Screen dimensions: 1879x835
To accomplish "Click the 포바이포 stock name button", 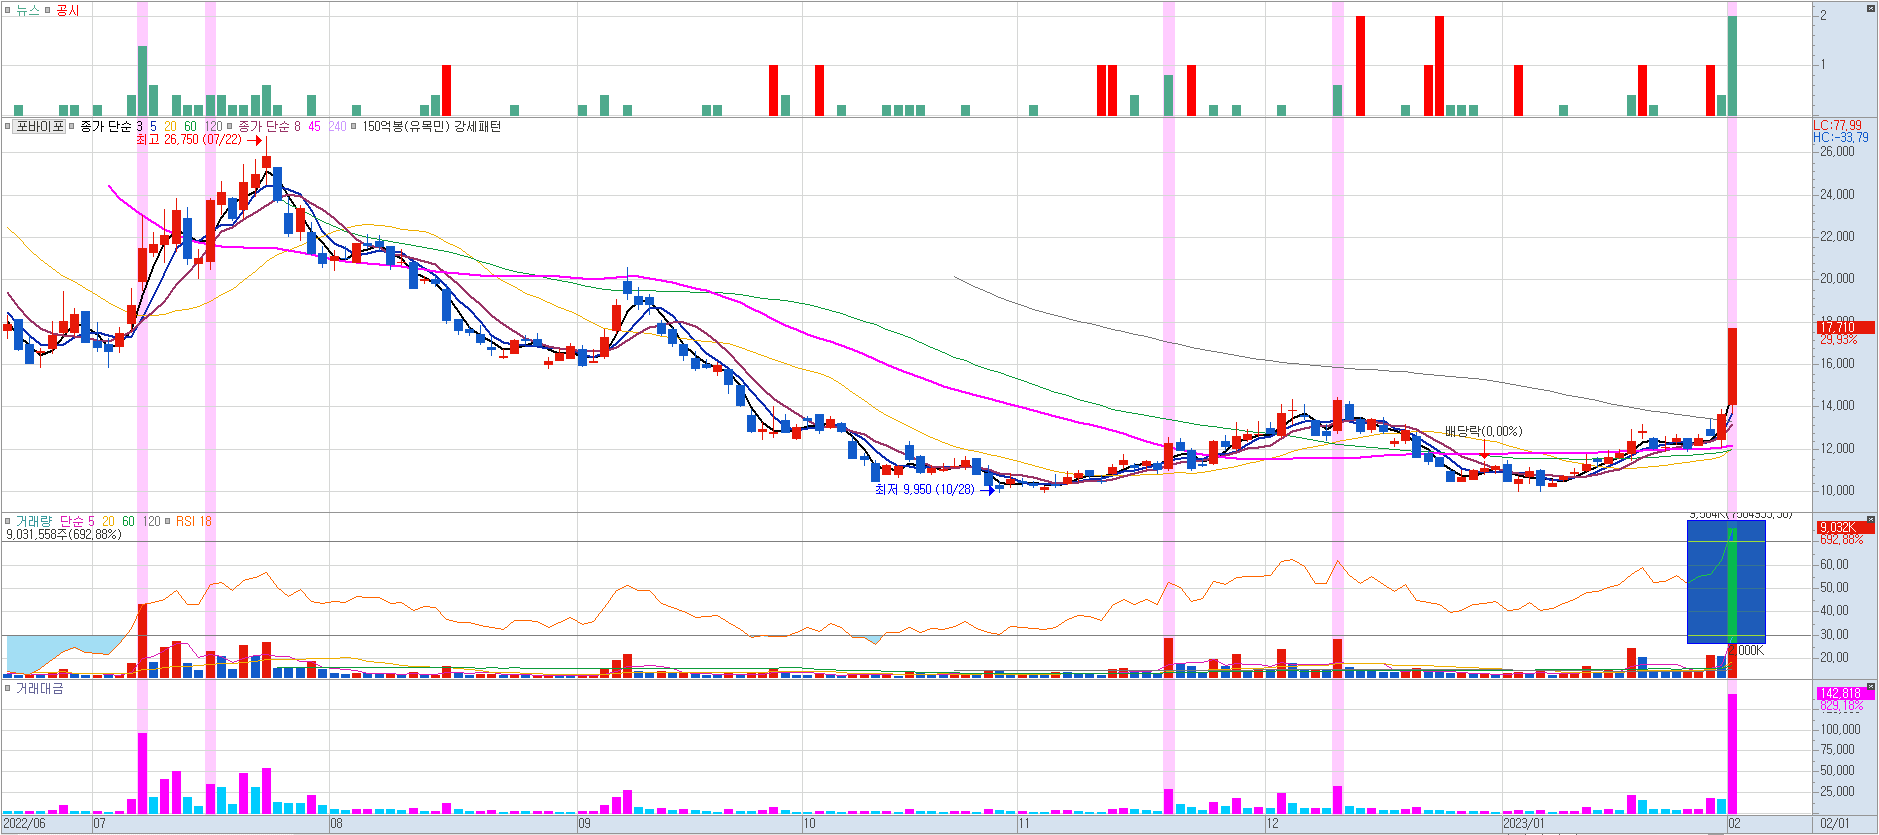I will coord(40,127).
